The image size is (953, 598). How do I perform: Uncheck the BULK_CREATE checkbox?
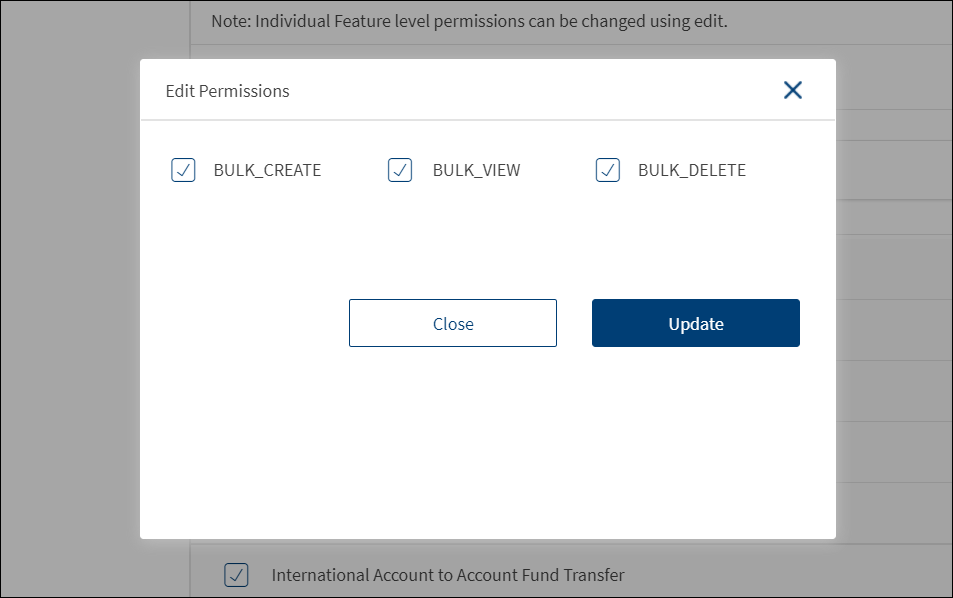(x=183, y=170)
